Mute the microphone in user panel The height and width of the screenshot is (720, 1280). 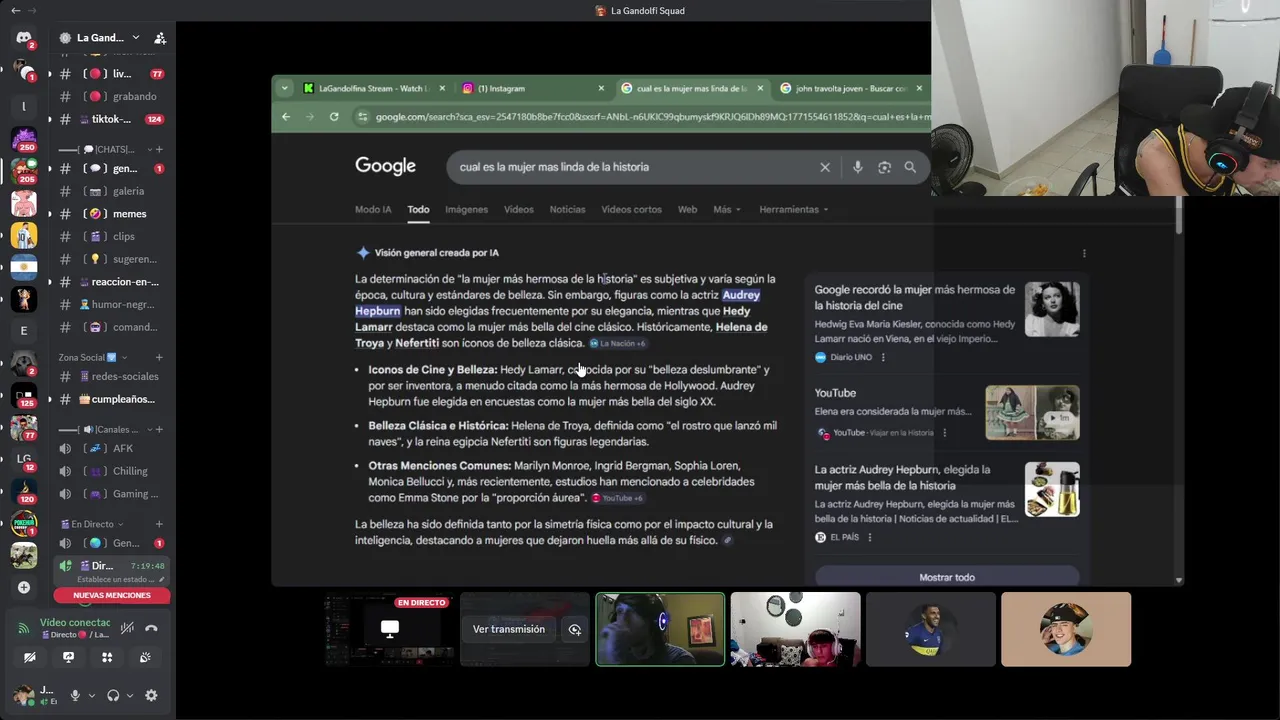click(x=75, y=695)
